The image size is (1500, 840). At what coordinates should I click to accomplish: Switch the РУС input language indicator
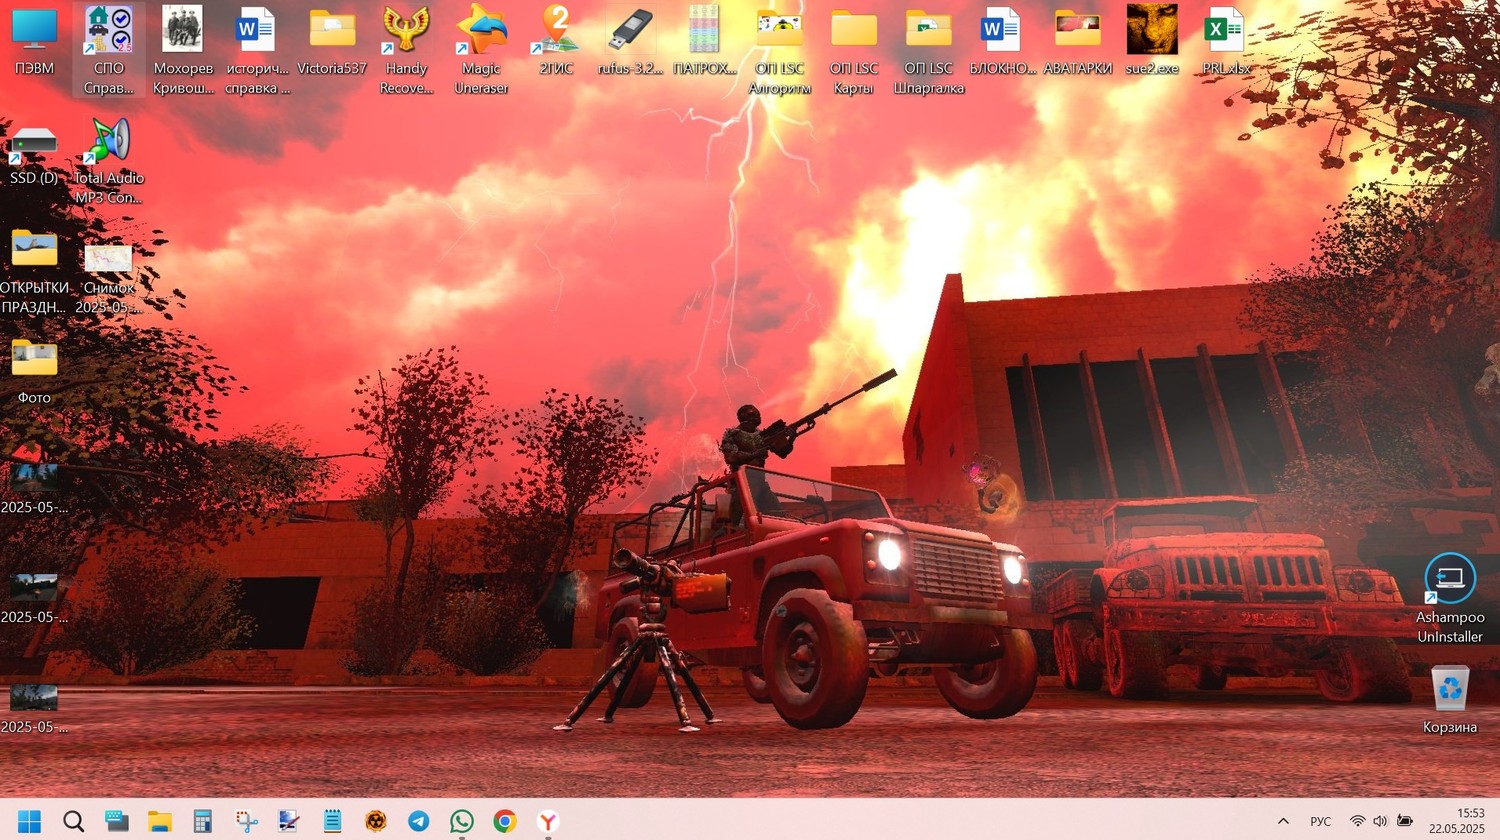click(1321, 821)
